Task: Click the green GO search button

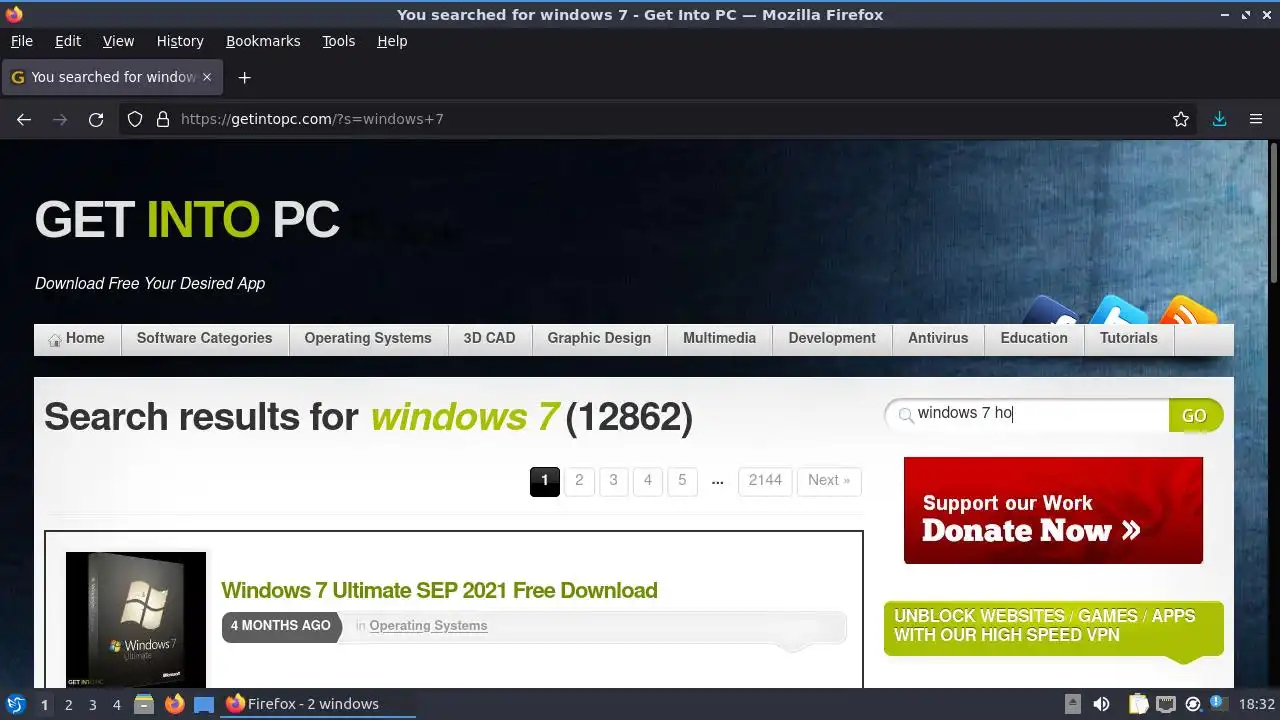Action: pos(1195,415)
